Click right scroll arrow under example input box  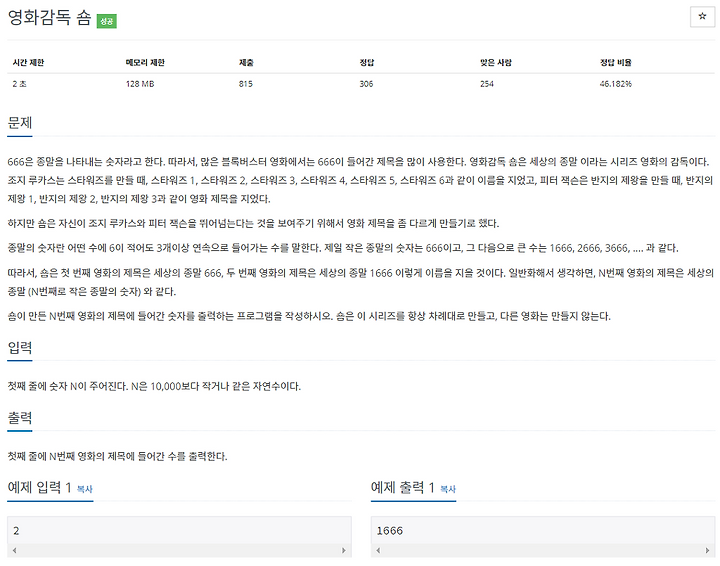pyautogui.click(x=343, y=550)
